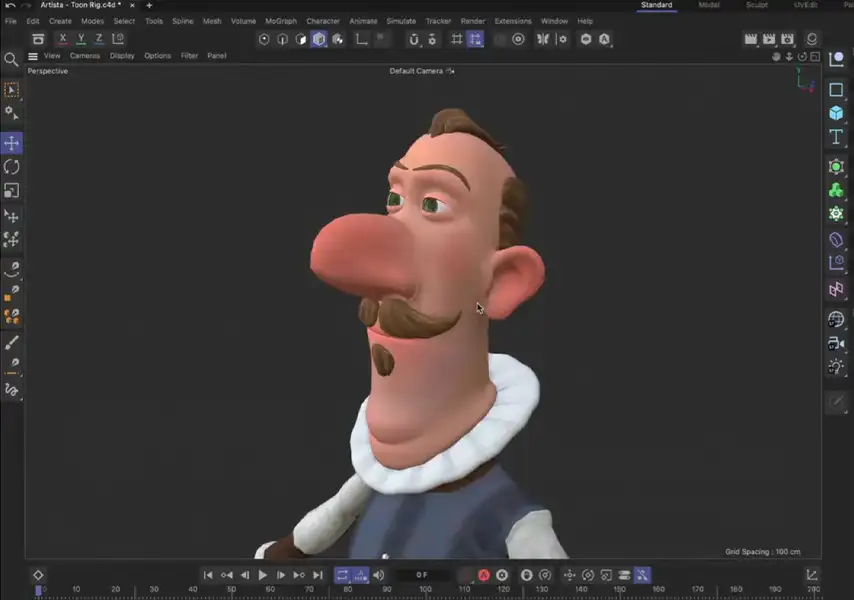The height and width of the screenshot is (600, 854).
Task: Toggle Y axis lock
Action: coord(81,39)
